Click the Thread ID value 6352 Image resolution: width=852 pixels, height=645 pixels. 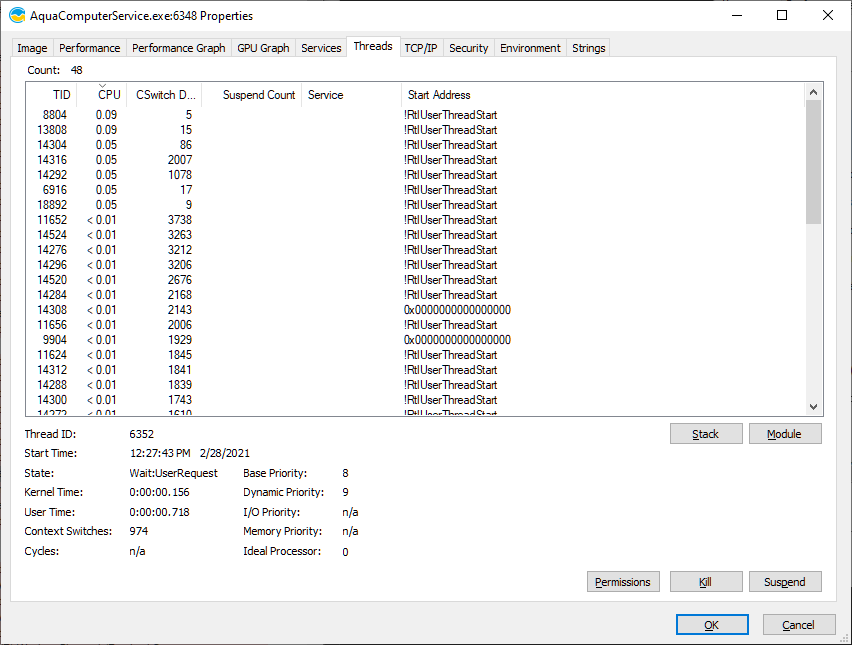[141, 434]
